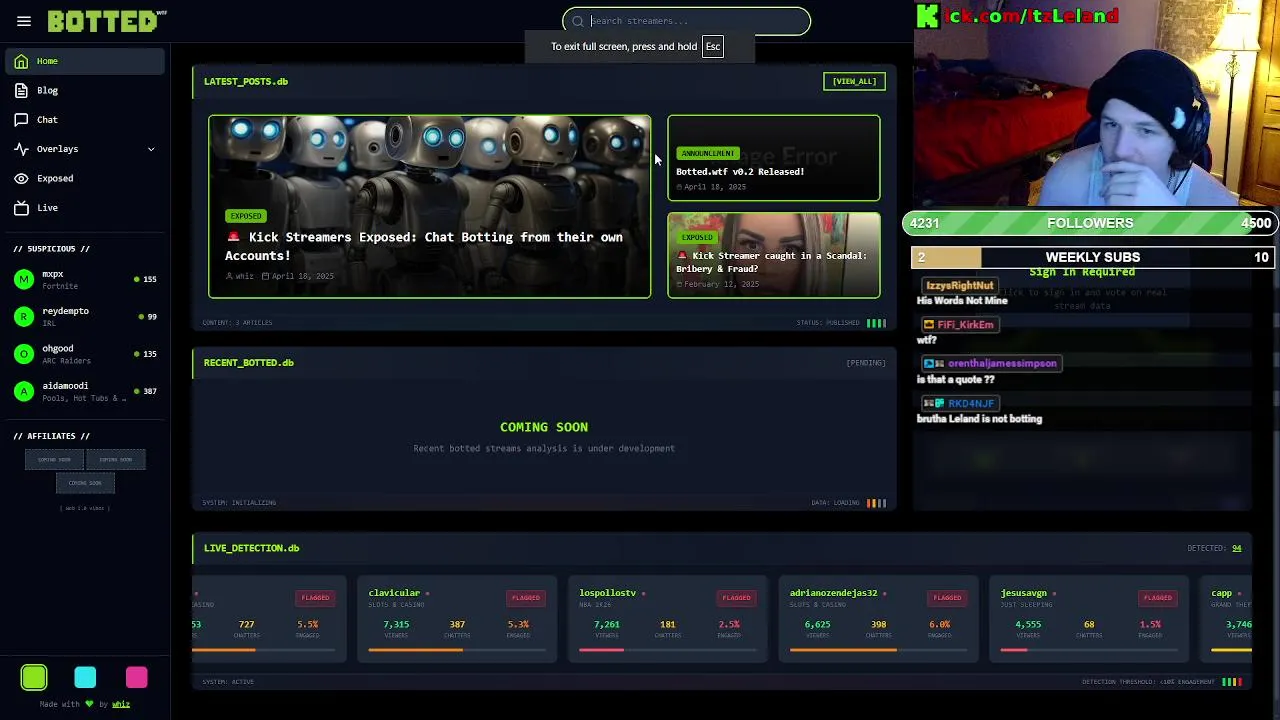
Task: Open clavicular live detection card
Action: pos(457,619)
